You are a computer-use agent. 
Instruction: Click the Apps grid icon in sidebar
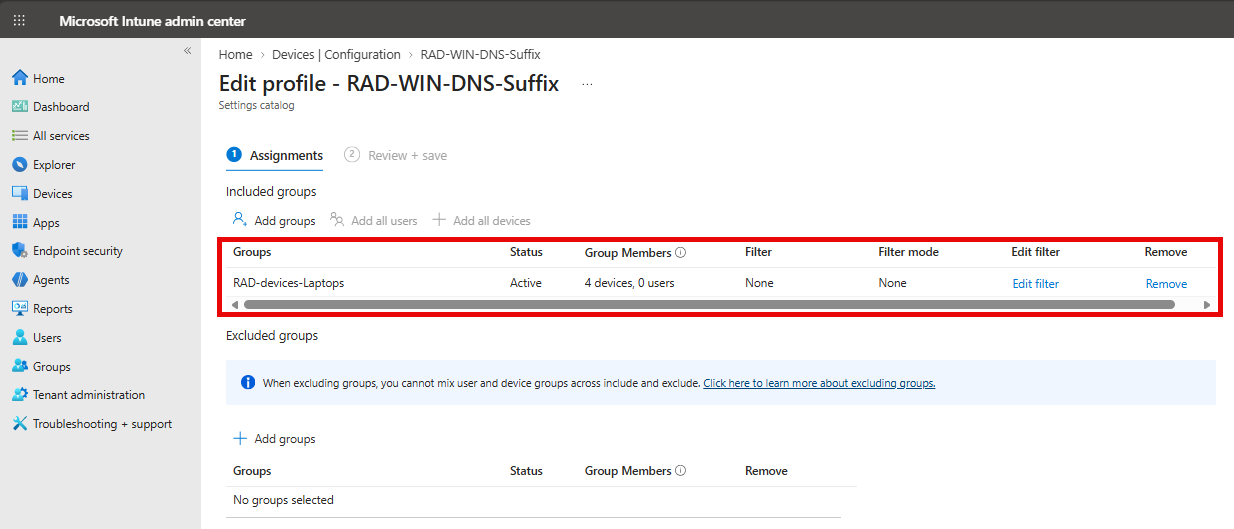pyautogui.click(x=19, y=223)
